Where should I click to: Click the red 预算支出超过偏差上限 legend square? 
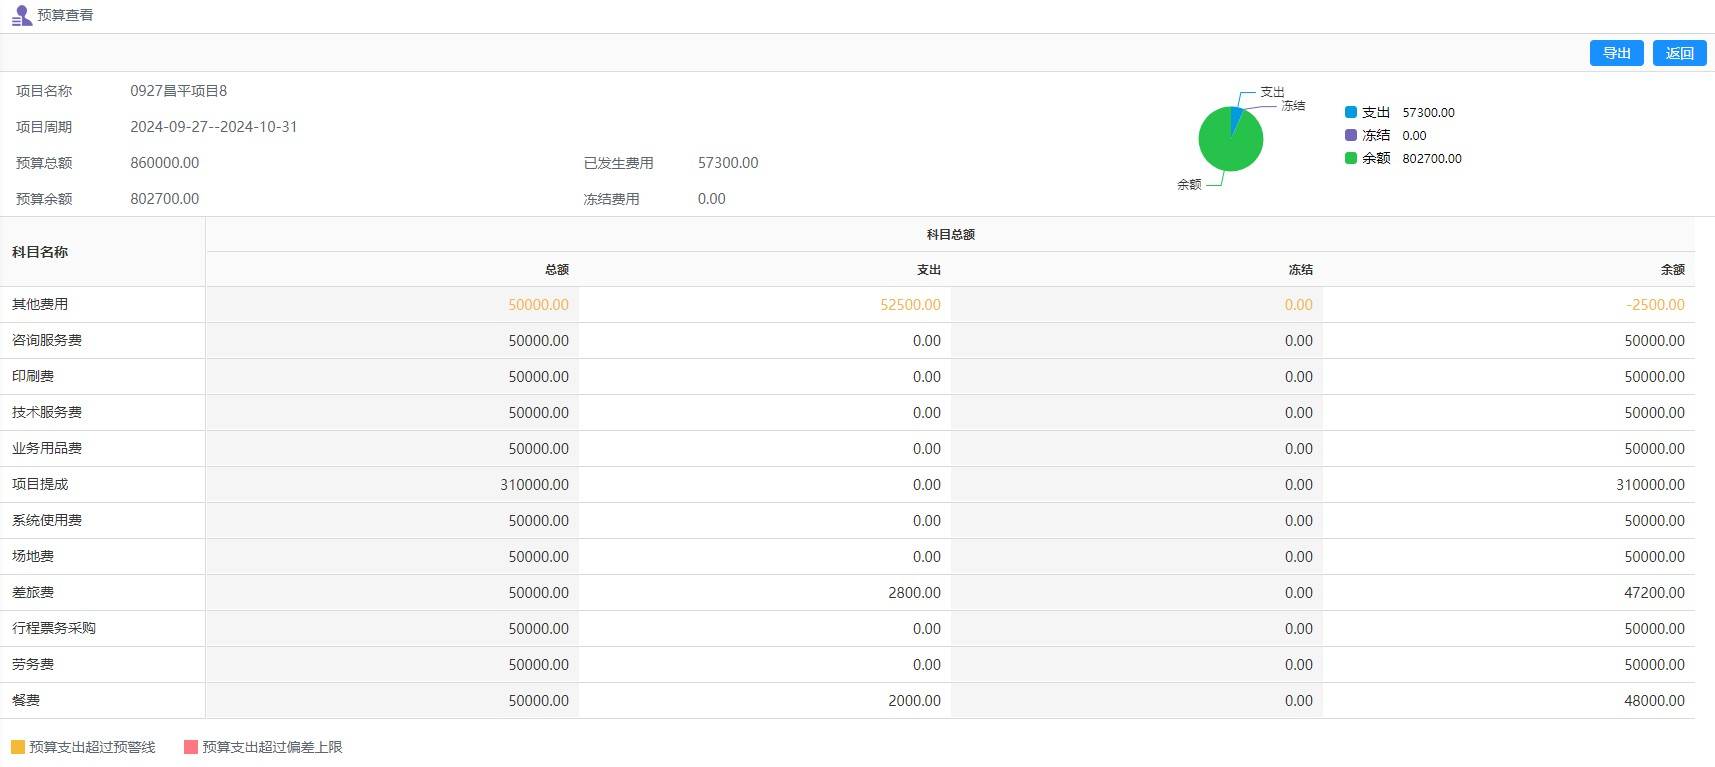tap(191, 747)
